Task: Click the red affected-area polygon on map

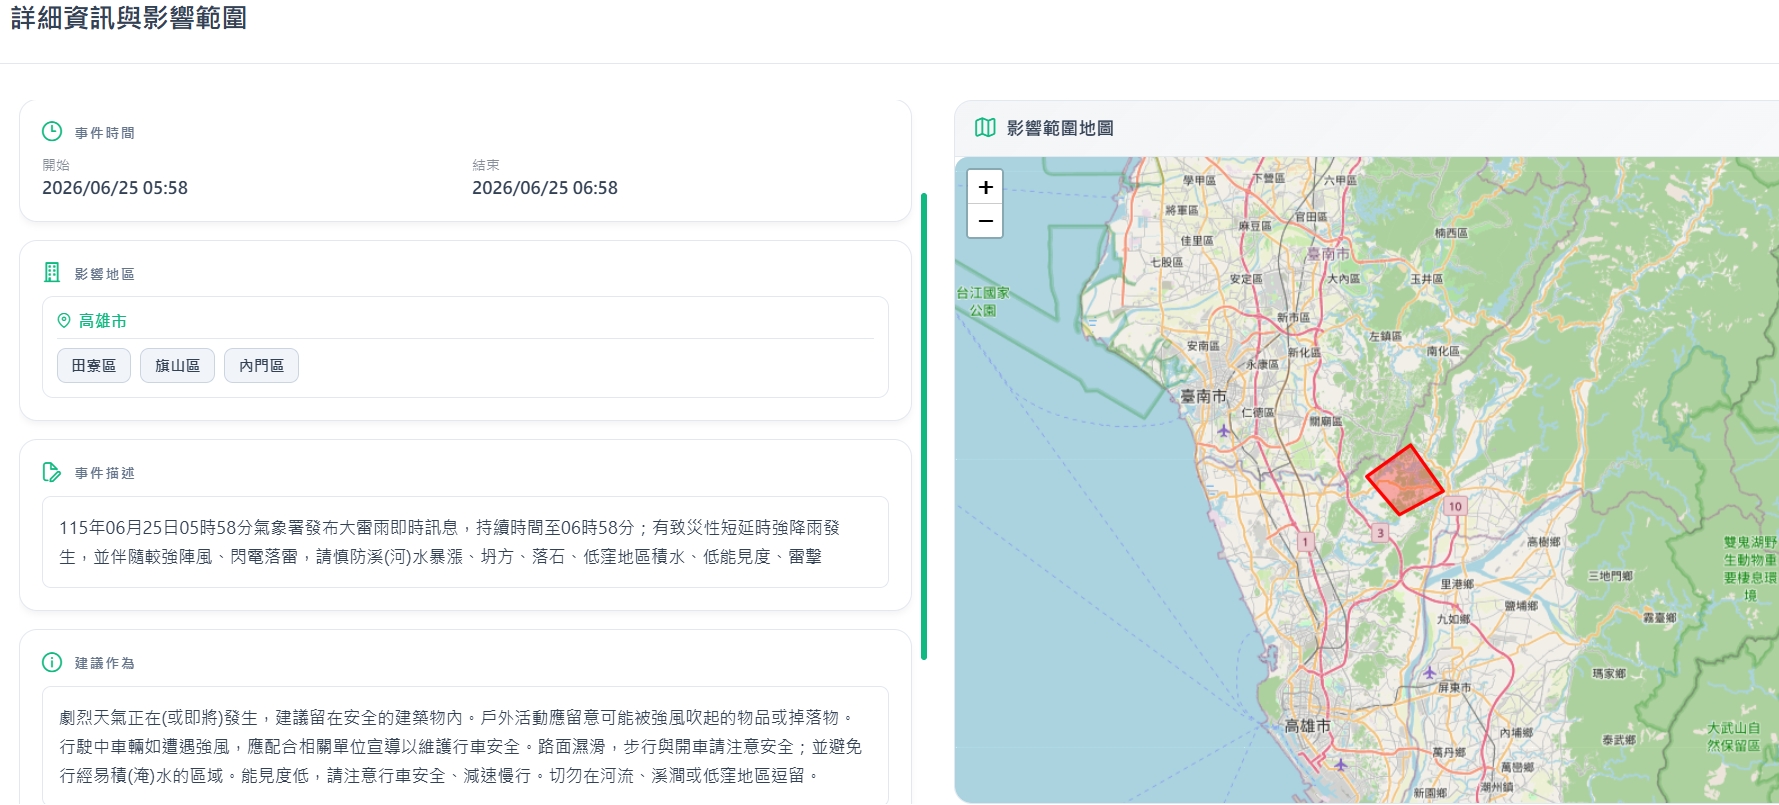Action: tap(1405, 481)
